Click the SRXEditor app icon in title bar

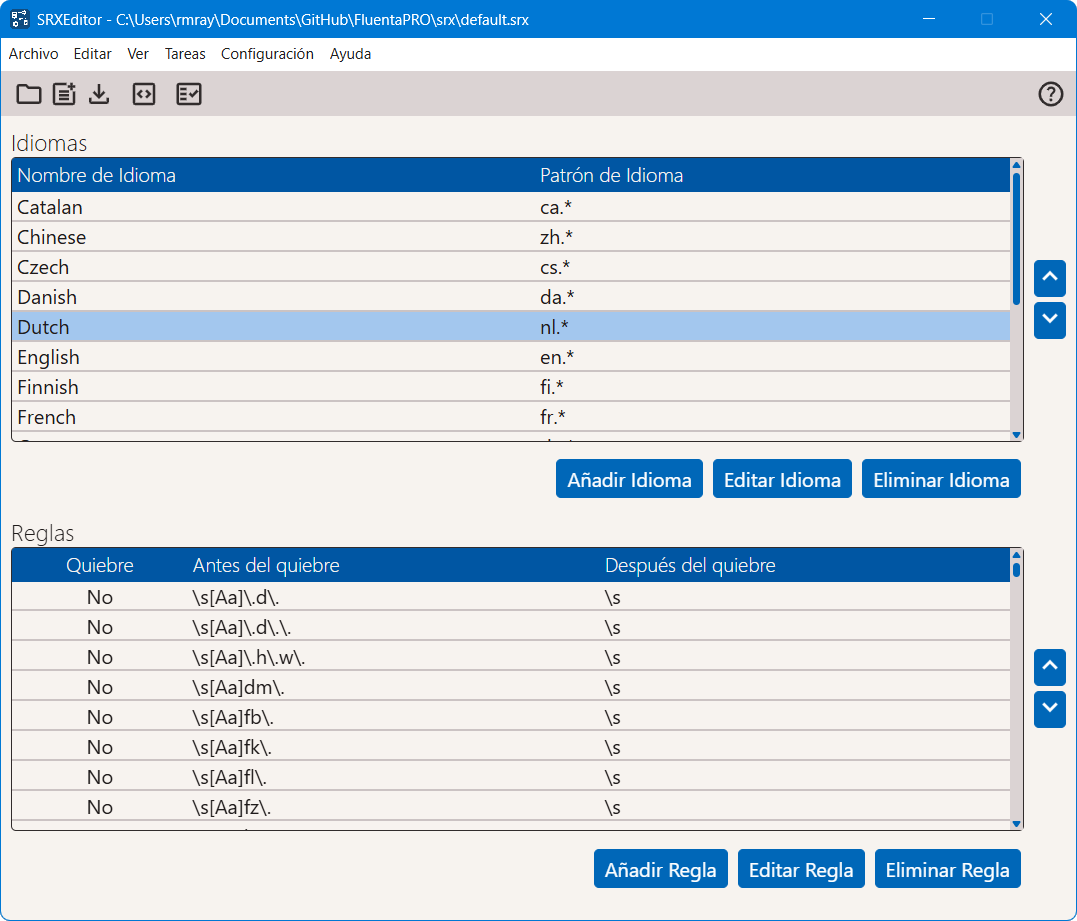point(19,19)
